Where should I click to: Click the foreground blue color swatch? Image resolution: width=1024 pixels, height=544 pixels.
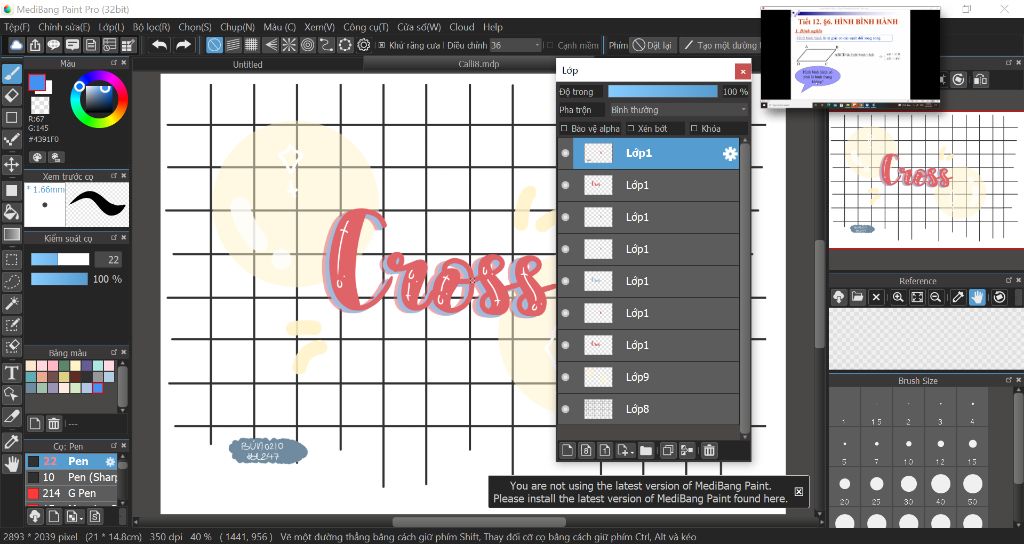[37, 82]
